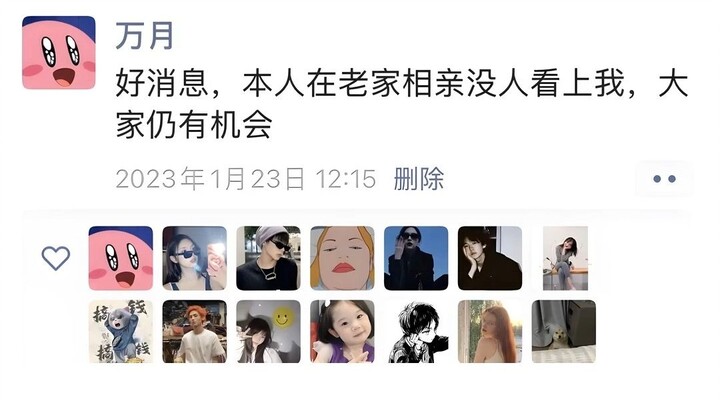Image resolution: width=720 pixels, height=405 pixels.
Task: Open the black-and-white manga boy avatar
Action: pyautogui.click(x=416, y=332)
